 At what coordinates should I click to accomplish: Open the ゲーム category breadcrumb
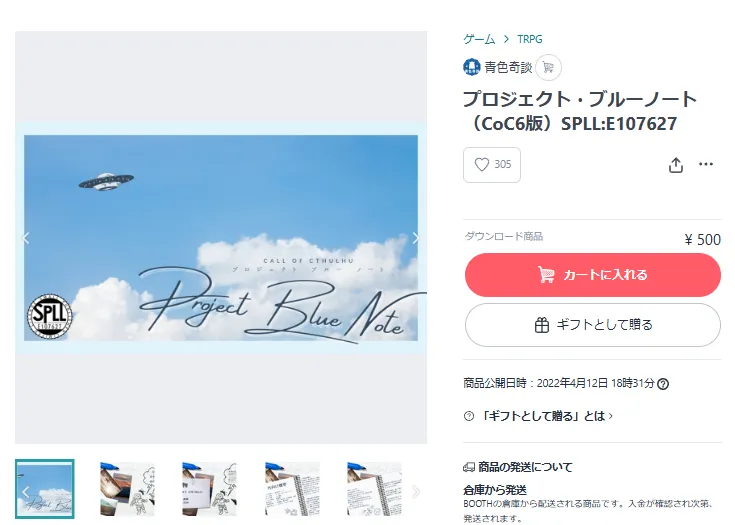tap(479, 39)
